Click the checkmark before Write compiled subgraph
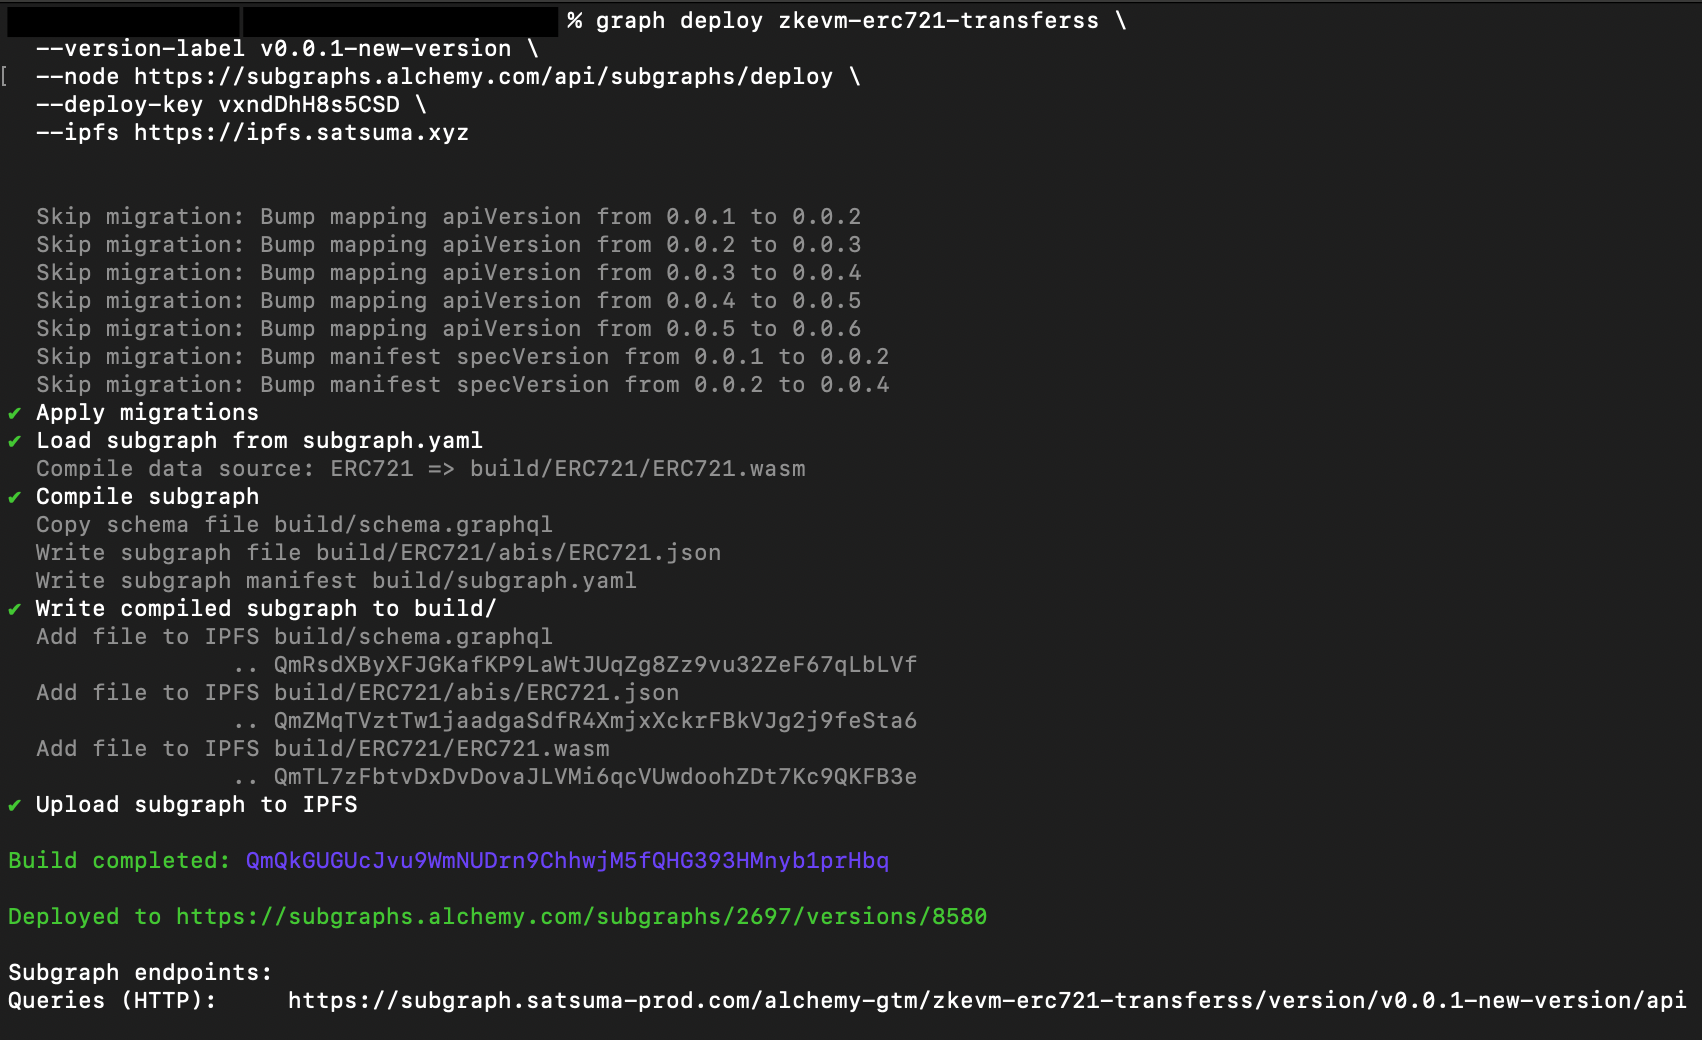1702x1040 pixels. pos(15,609)
